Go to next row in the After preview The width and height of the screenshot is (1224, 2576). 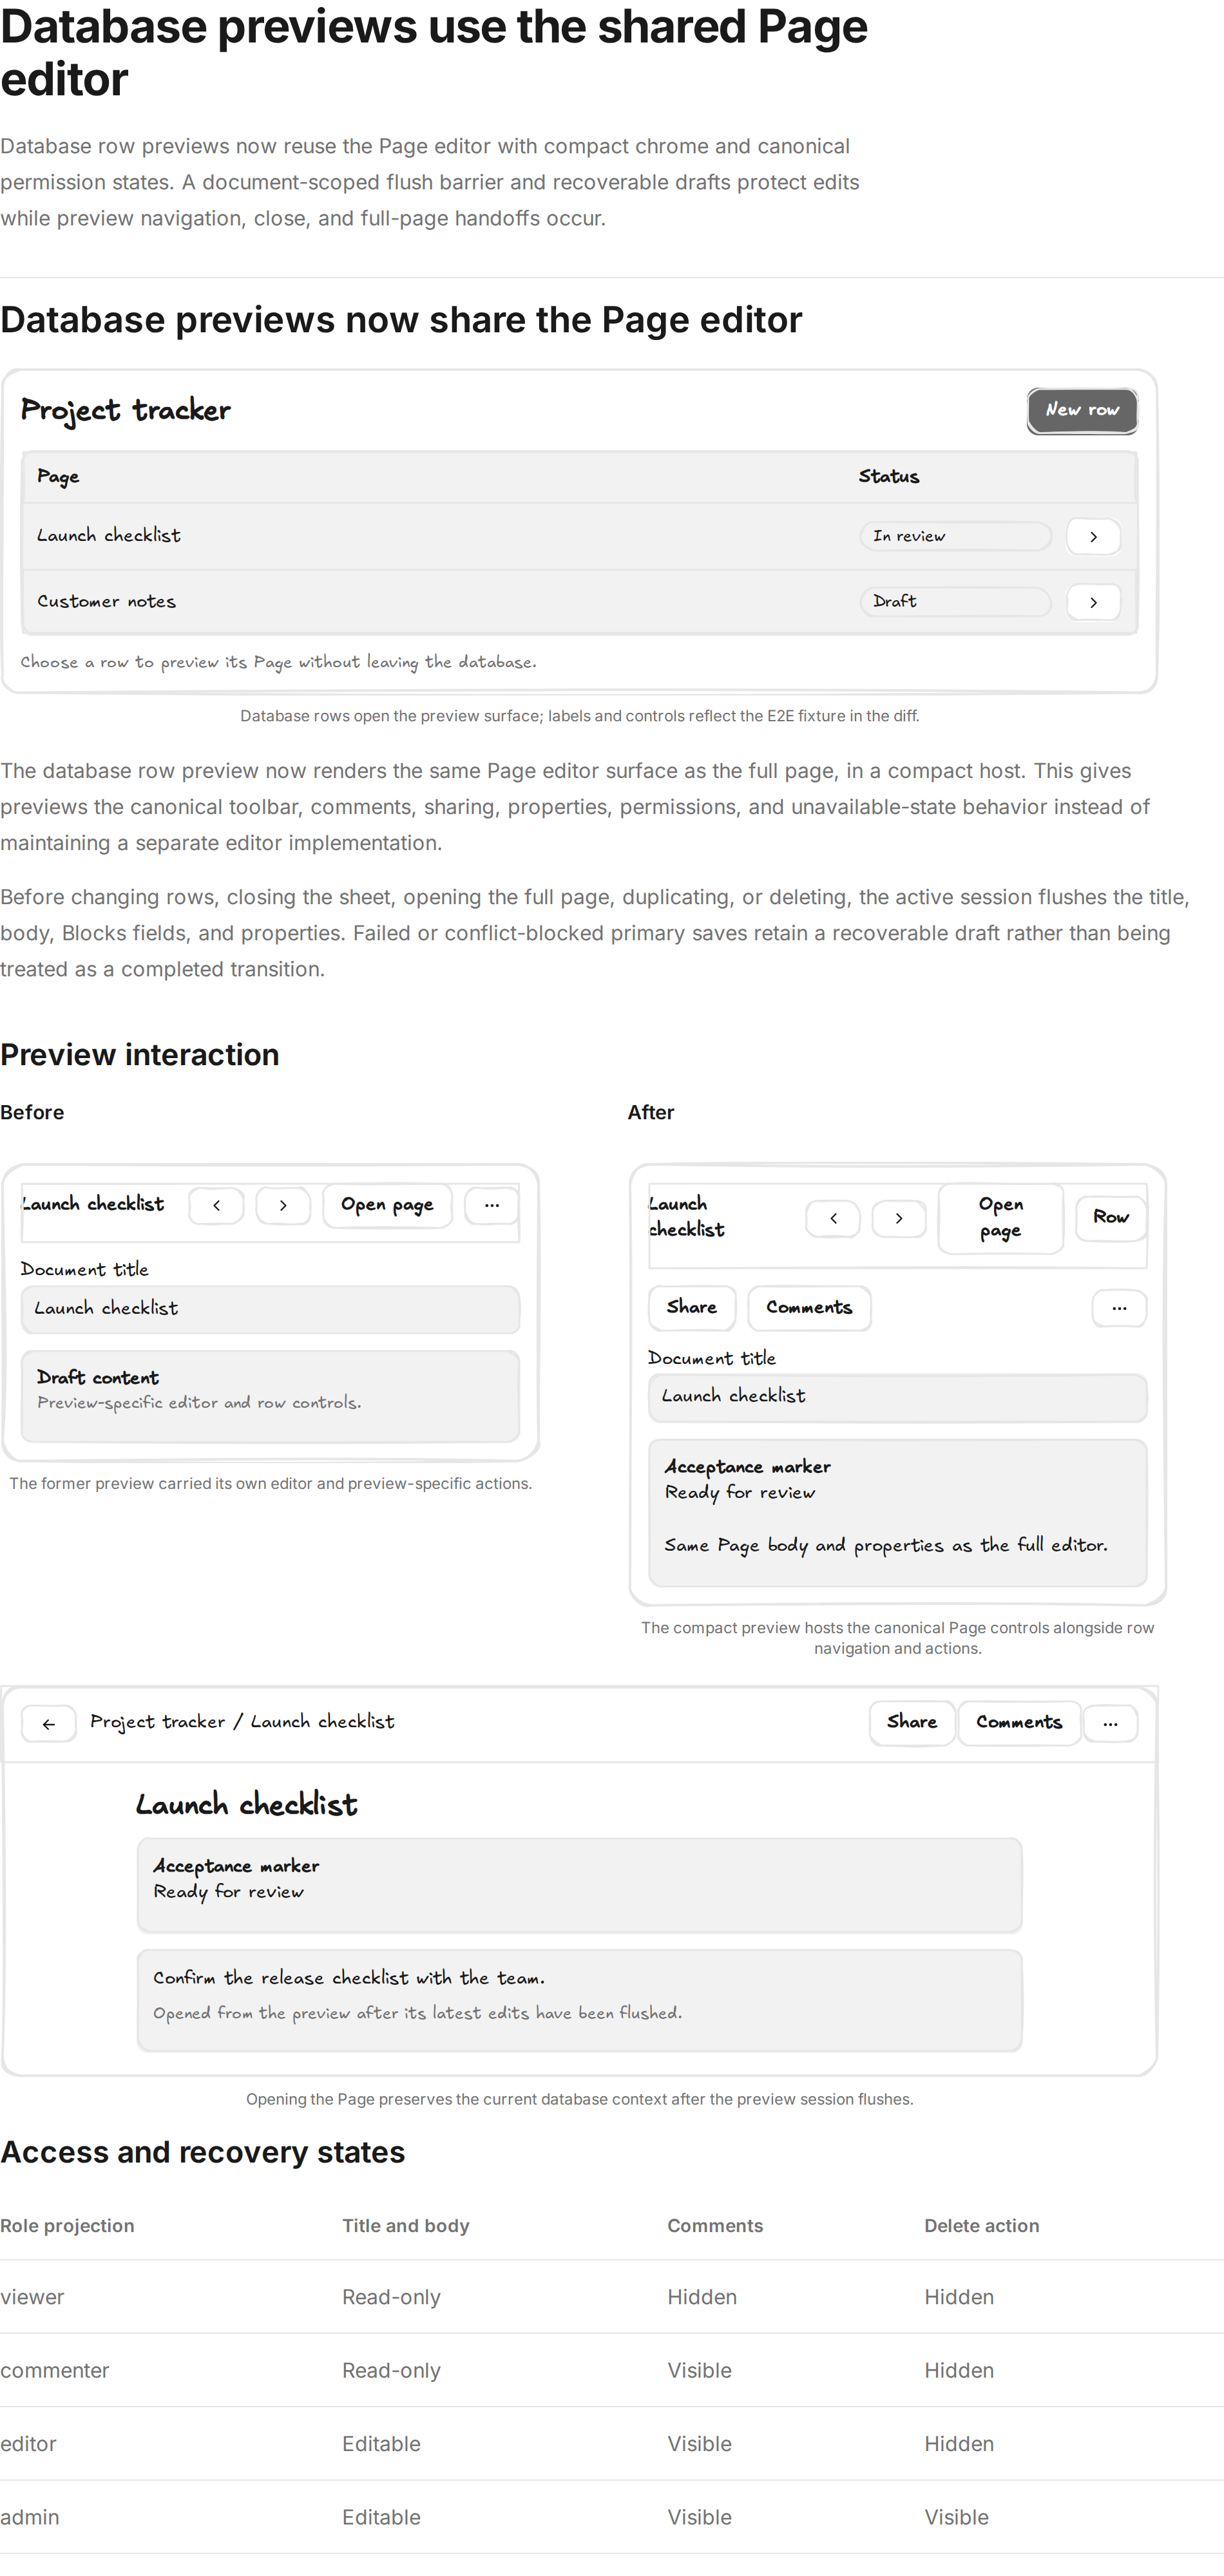tap(899, 1218)
